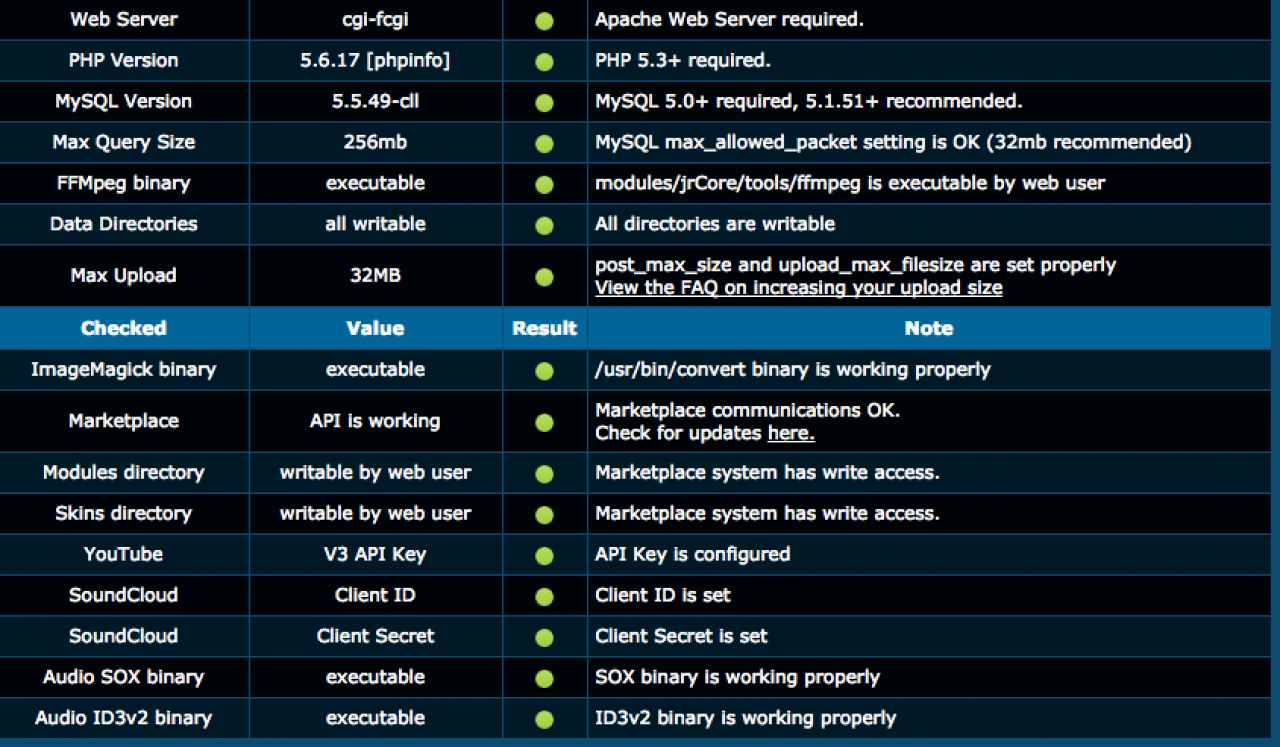
Task: Follow the 'here.' check for updates link
Action: point(790,434)
